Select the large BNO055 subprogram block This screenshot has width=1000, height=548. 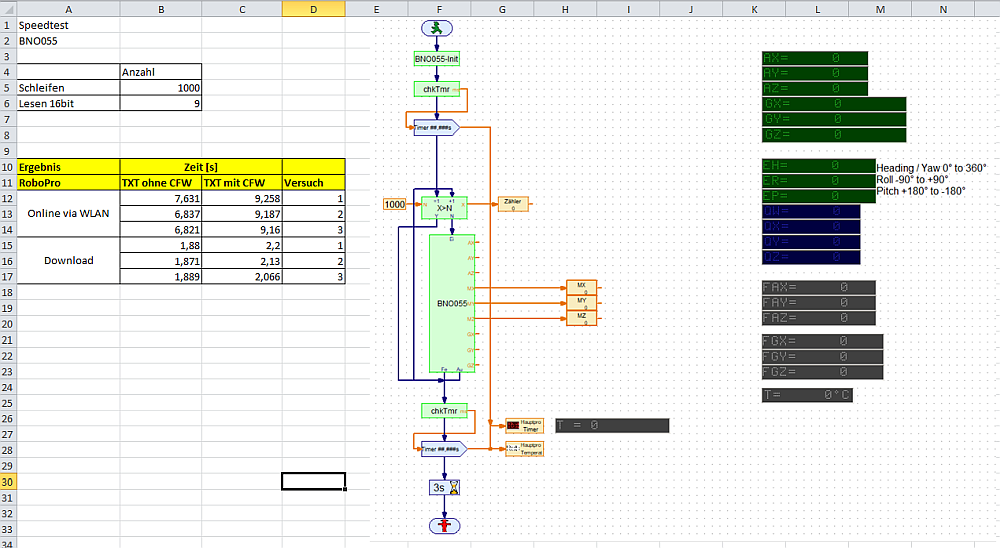pyautogui.click(x=453, y=302)
